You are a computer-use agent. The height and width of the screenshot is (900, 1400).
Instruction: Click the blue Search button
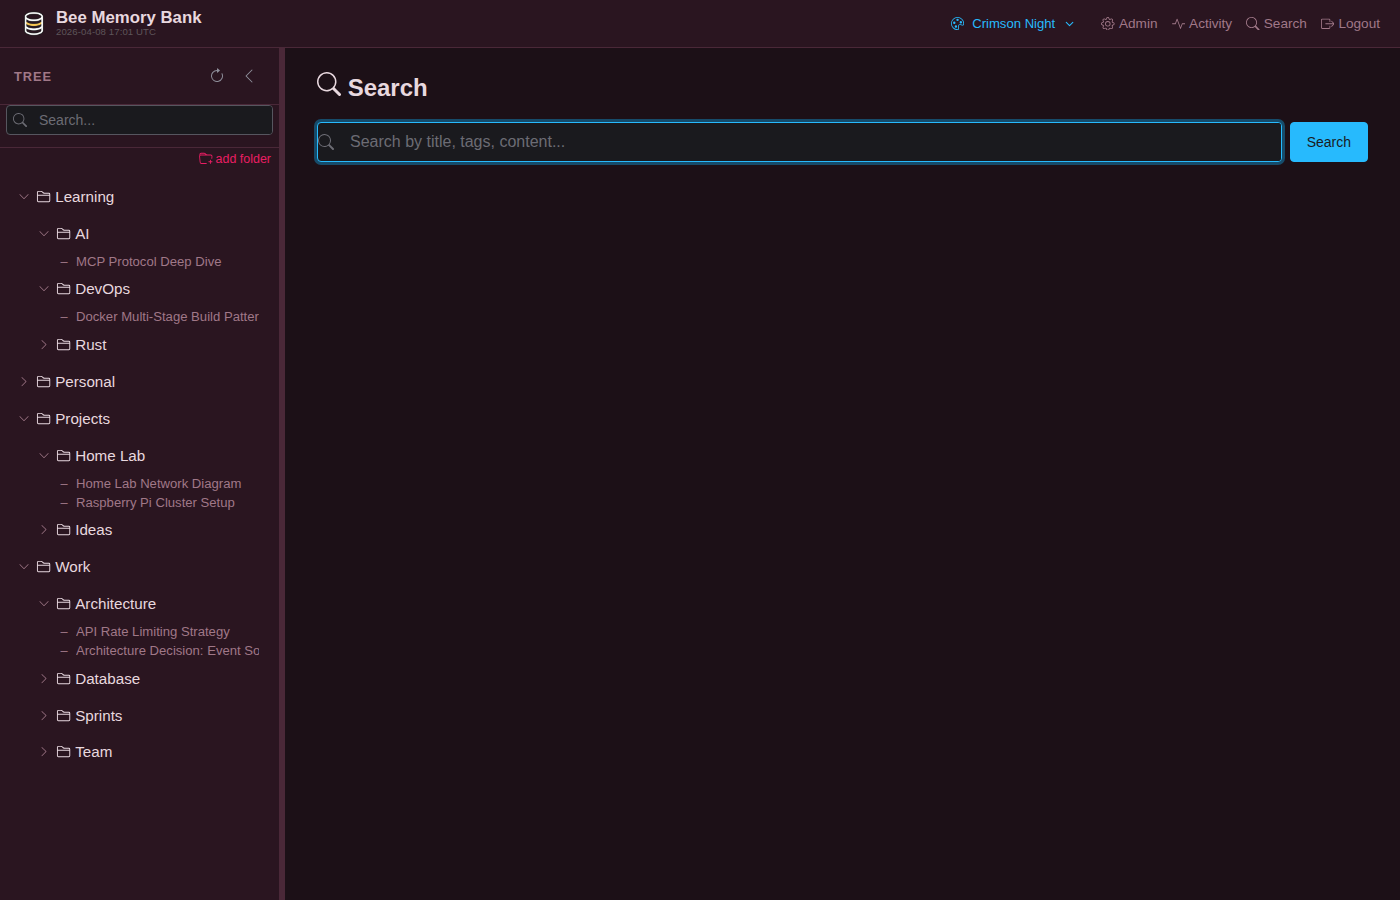point(1328,142)
